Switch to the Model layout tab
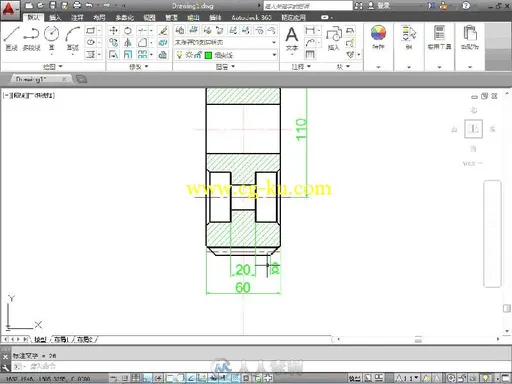 coord(41,339)
